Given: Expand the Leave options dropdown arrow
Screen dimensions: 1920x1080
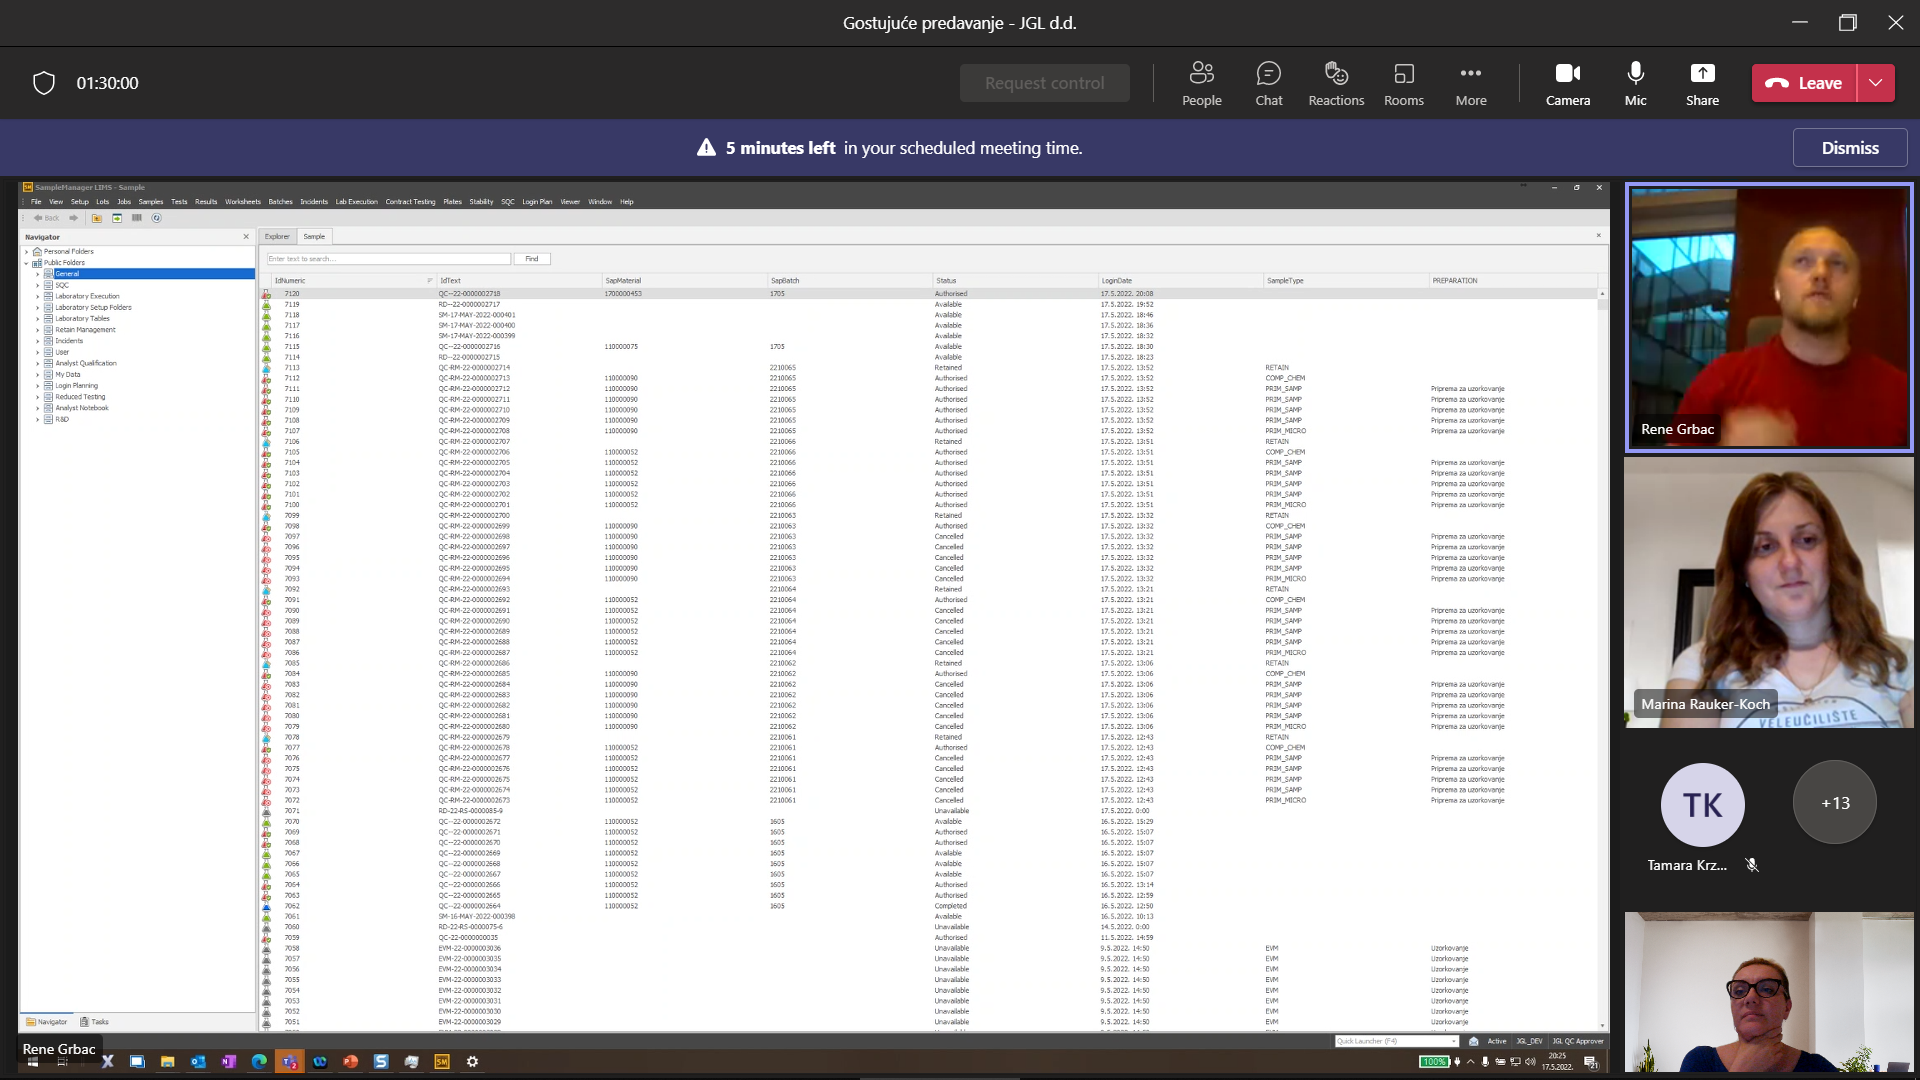Looking at the screenshot, I should pos(1876,83).
